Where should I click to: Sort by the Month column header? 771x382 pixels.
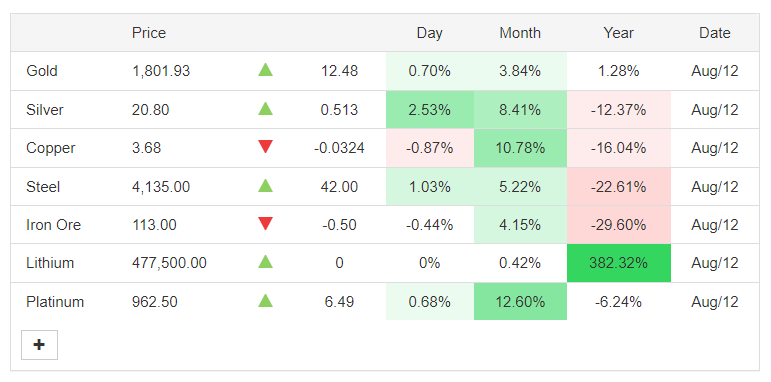[x=520, y=33]
